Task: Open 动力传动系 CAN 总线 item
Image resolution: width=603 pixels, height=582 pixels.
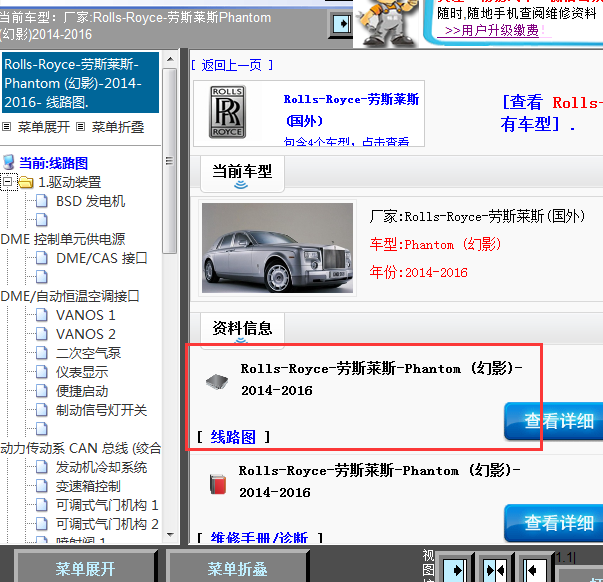Action: click(81, 448)
